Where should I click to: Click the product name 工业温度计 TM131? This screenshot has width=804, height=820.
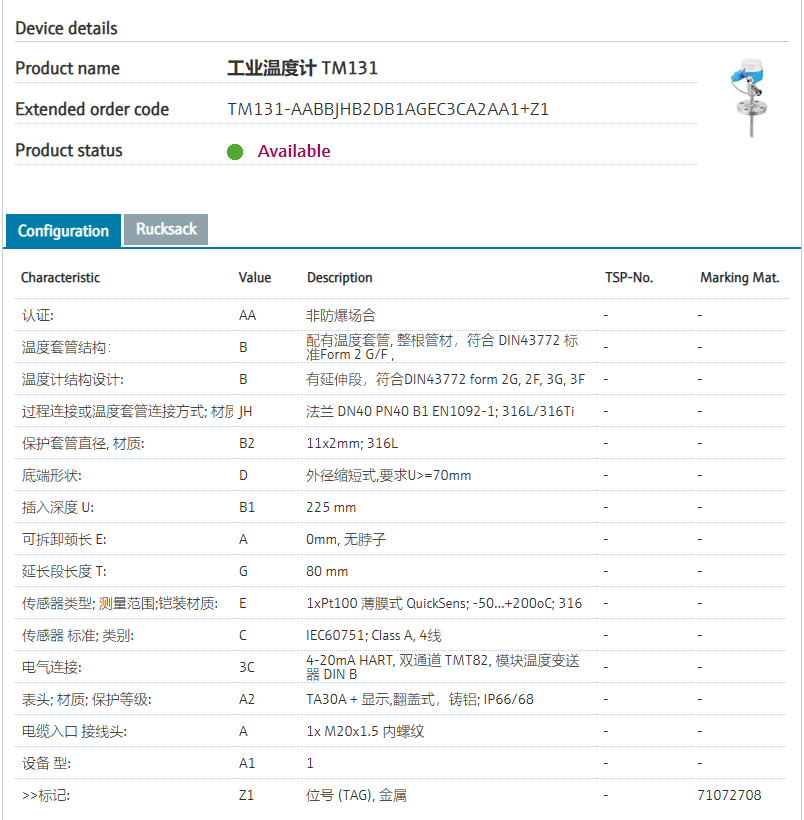[x=302, y=69]
